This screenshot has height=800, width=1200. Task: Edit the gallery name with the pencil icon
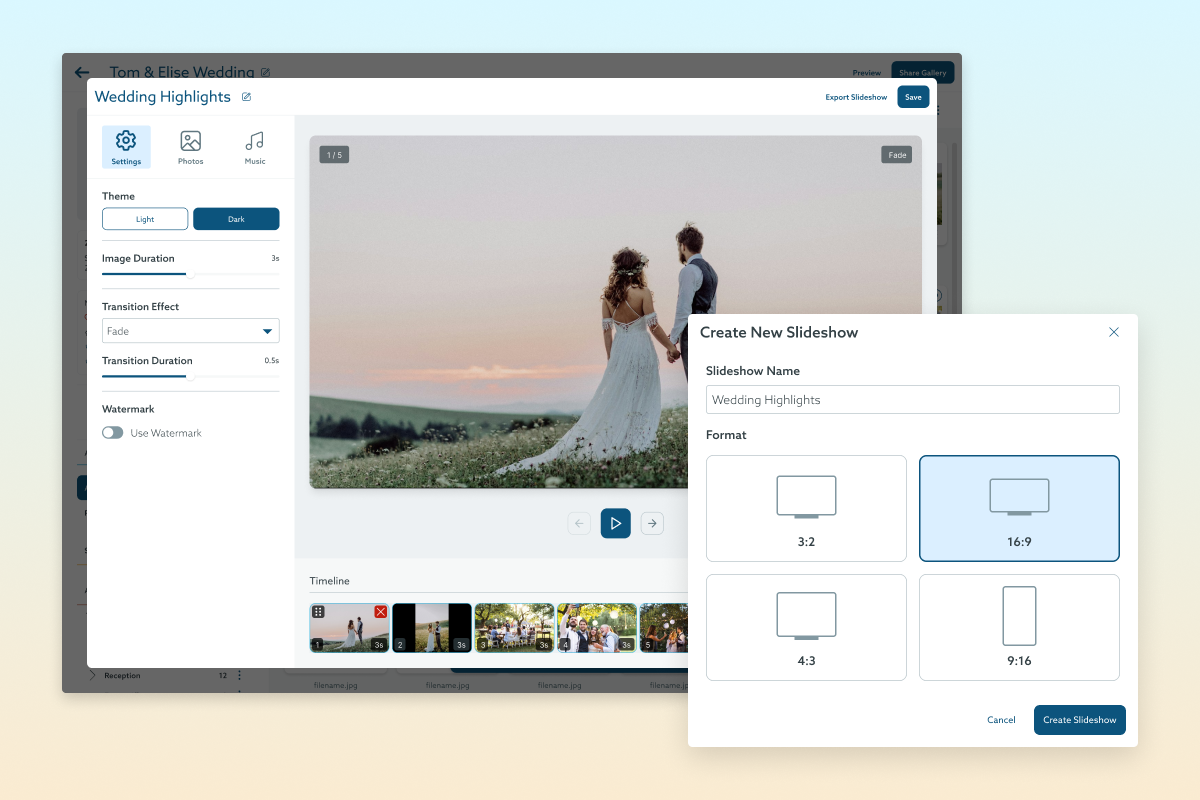click(x=264, y=72)
